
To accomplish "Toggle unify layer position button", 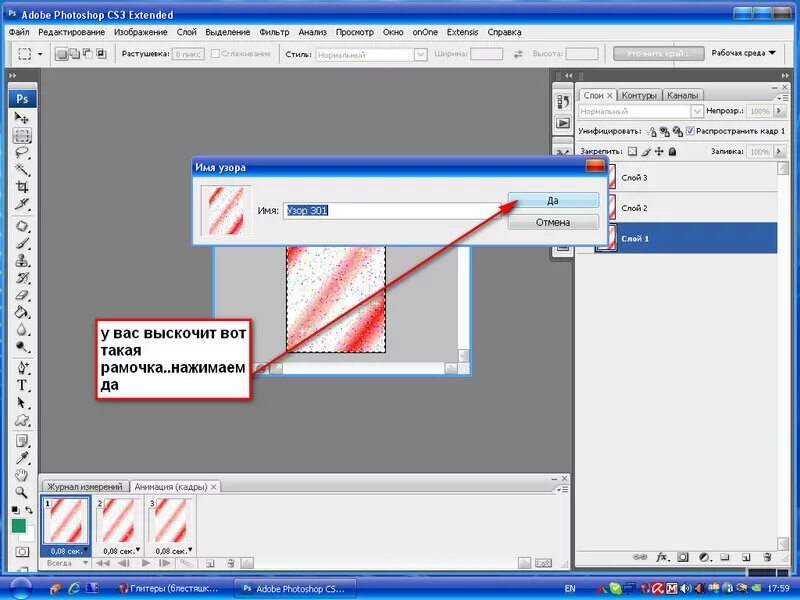I will pyautogui.click(x=652, y=132).
